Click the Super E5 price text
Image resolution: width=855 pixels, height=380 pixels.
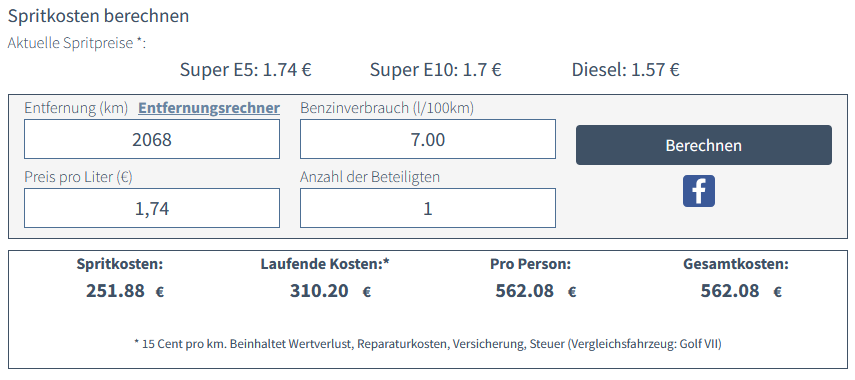[245, 70]
